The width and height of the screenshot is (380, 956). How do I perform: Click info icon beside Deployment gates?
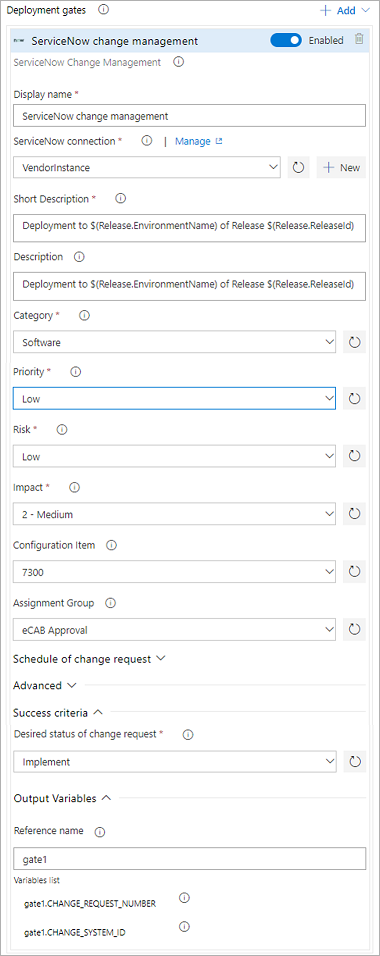(103, 10)
